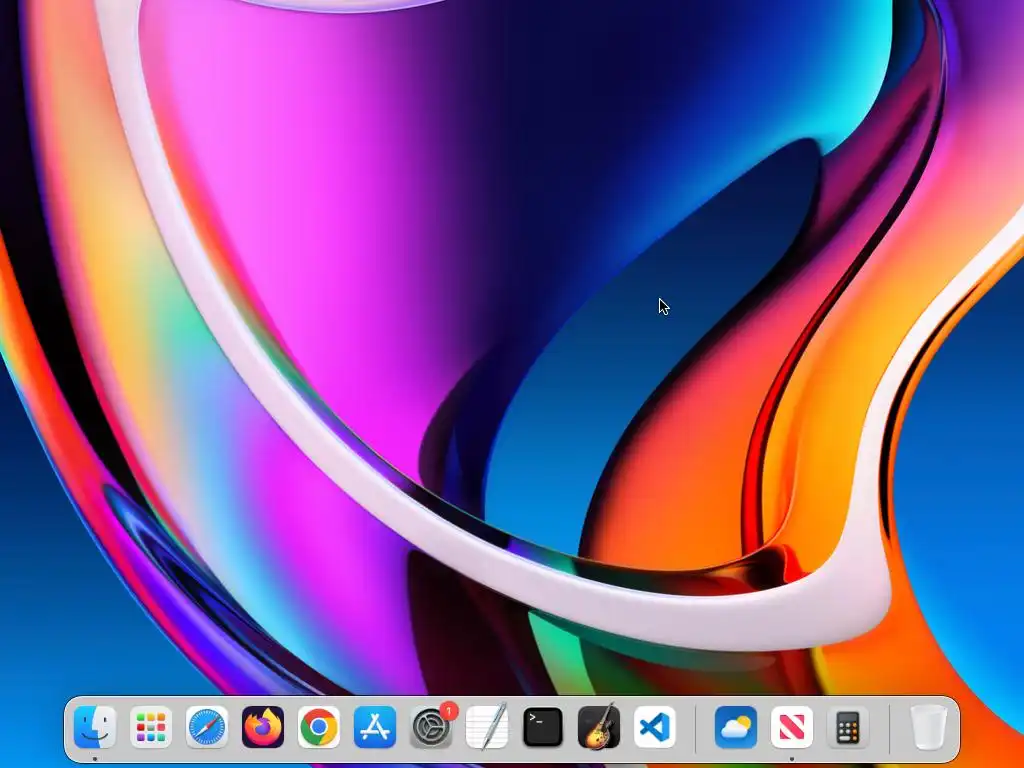The height and width of the screenshot is (768, 1024).
Task: Open the Terminal app in dock
Action: tap(543, 727)
